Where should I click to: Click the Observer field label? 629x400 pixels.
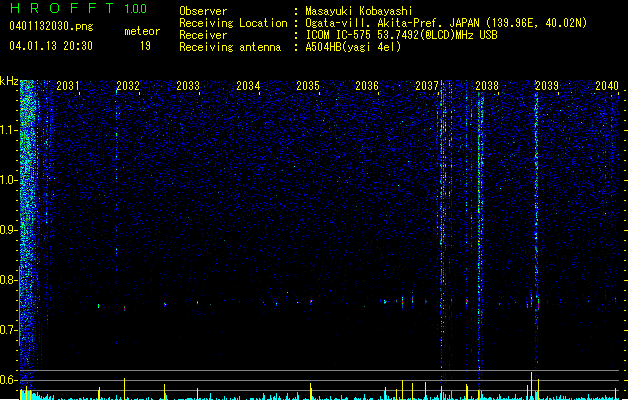point(203,11)
